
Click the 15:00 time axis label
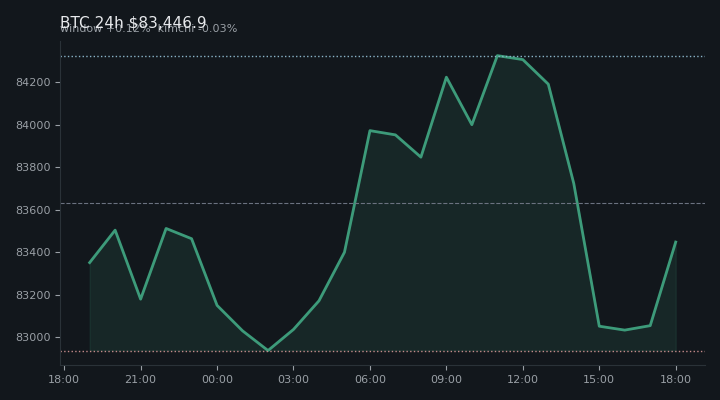(599, 379)
